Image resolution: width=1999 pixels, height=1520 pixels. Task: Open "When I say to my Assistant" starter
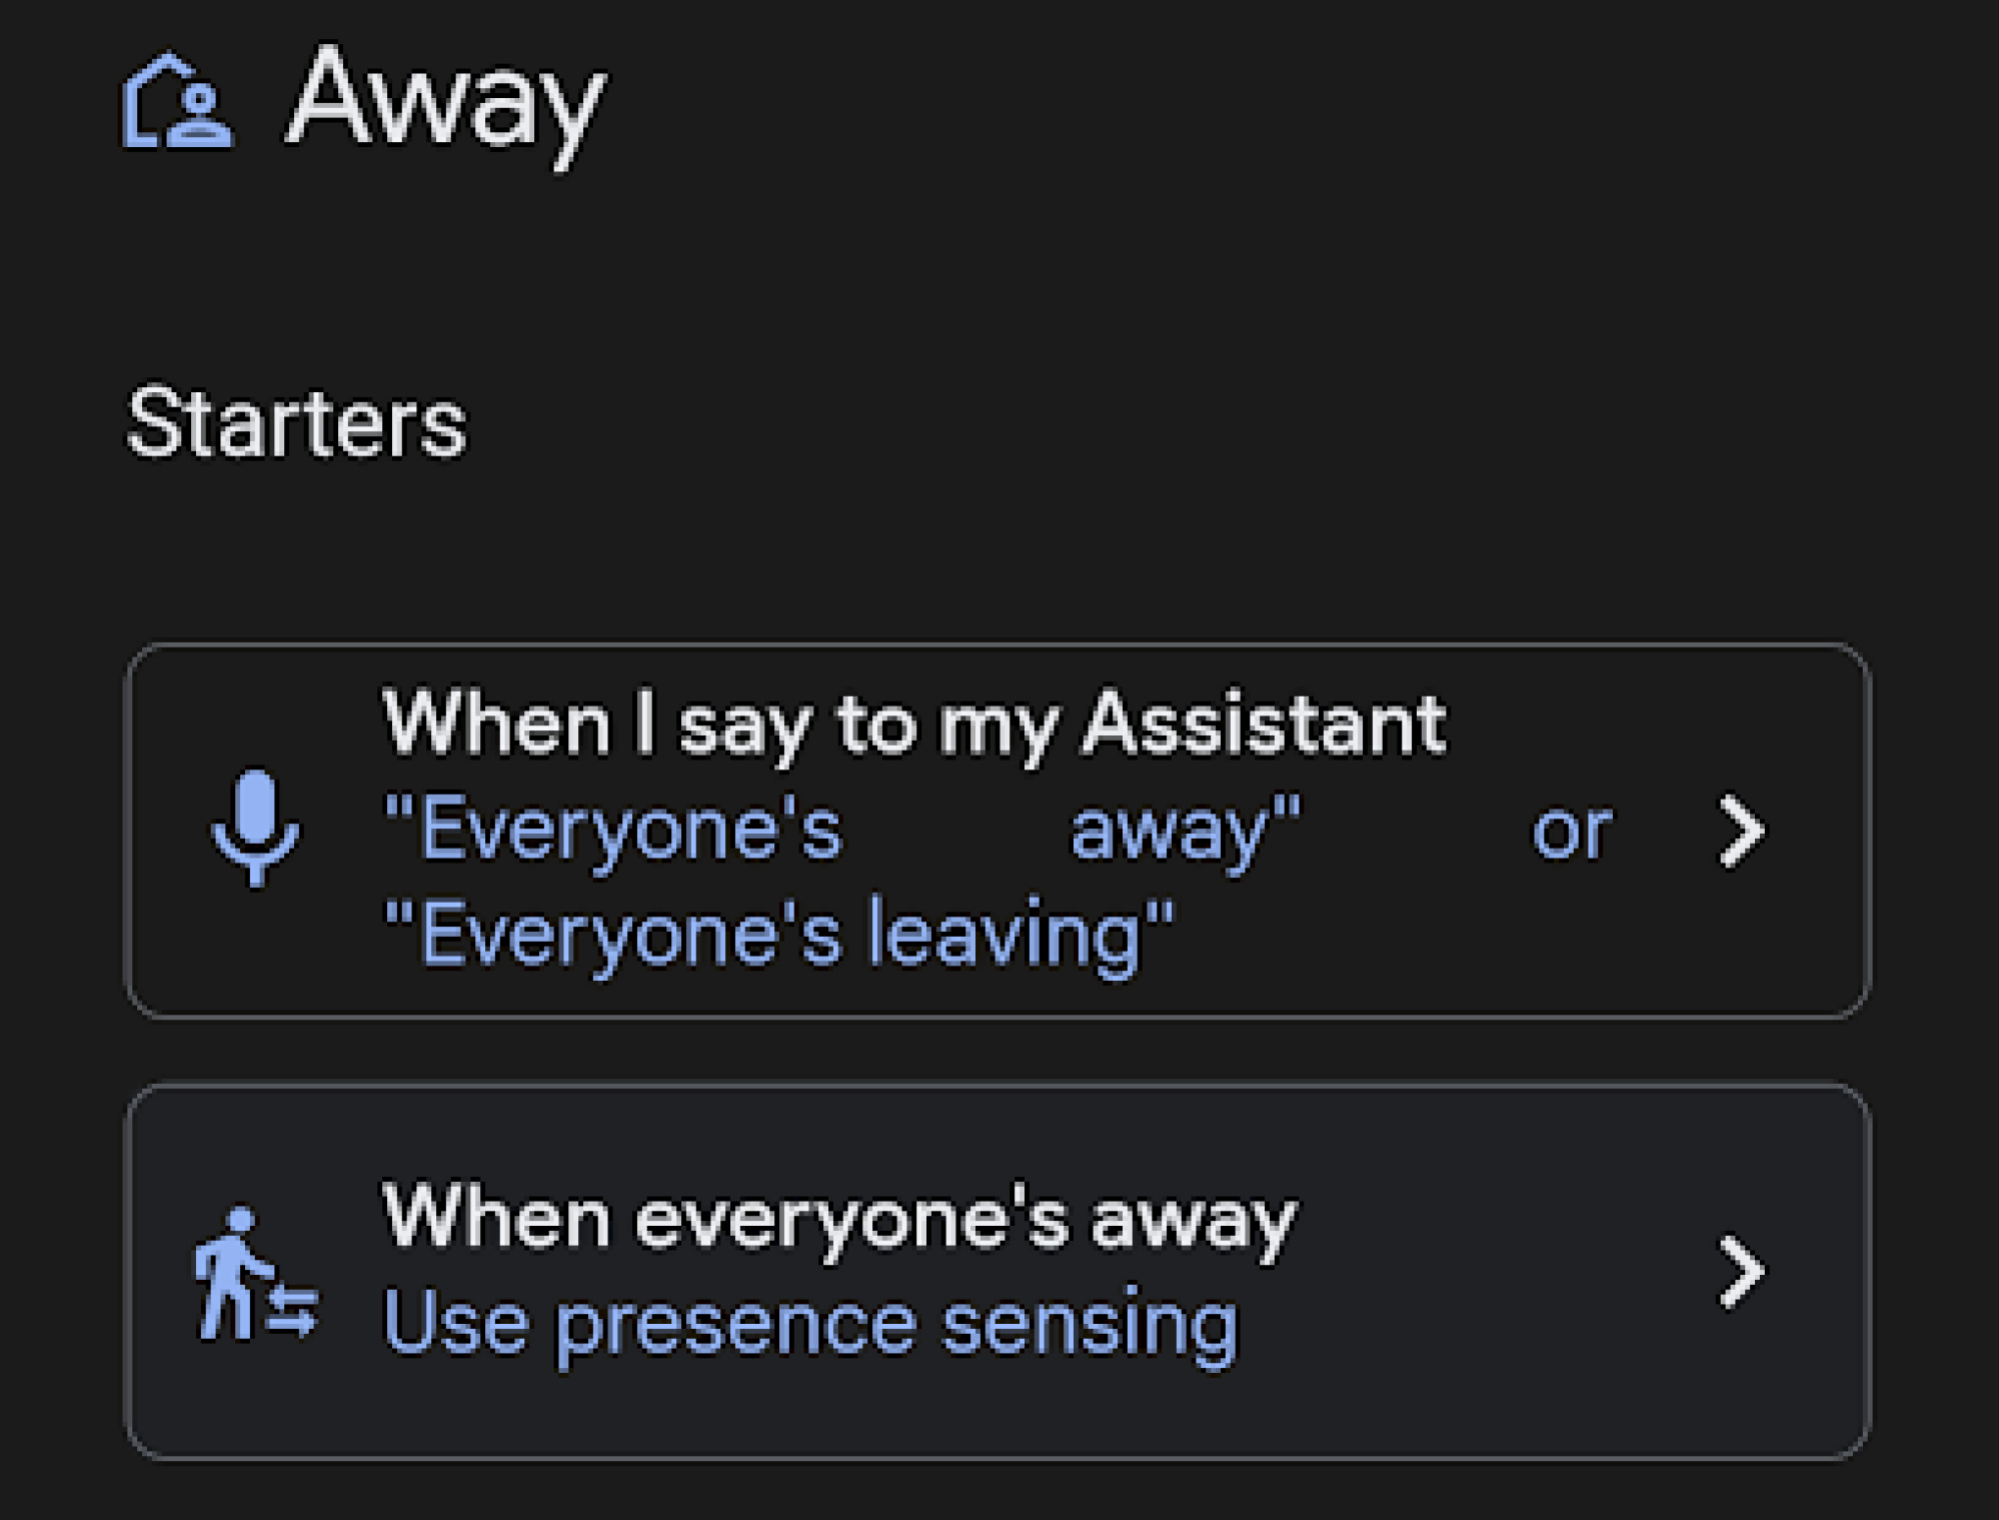912,723
